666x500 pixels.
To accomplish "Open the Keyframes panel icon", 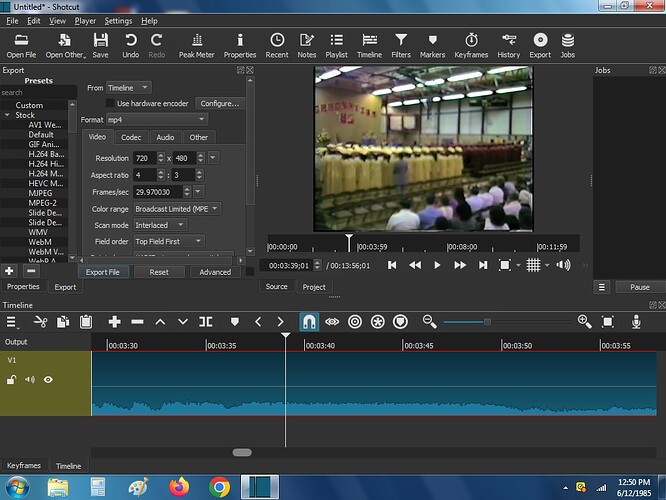I will point(471,45).
